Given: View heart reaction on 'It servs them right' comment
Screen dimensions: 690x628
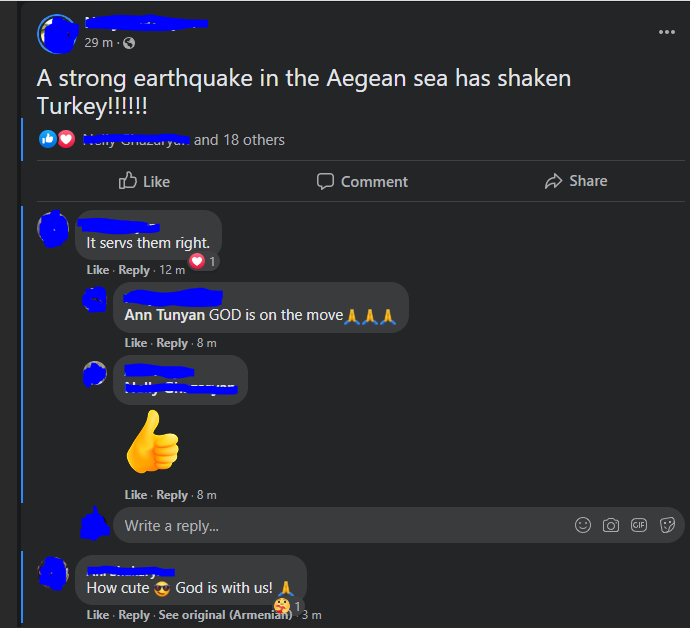Looking at the screenshot, I should (x=197, y=261).
